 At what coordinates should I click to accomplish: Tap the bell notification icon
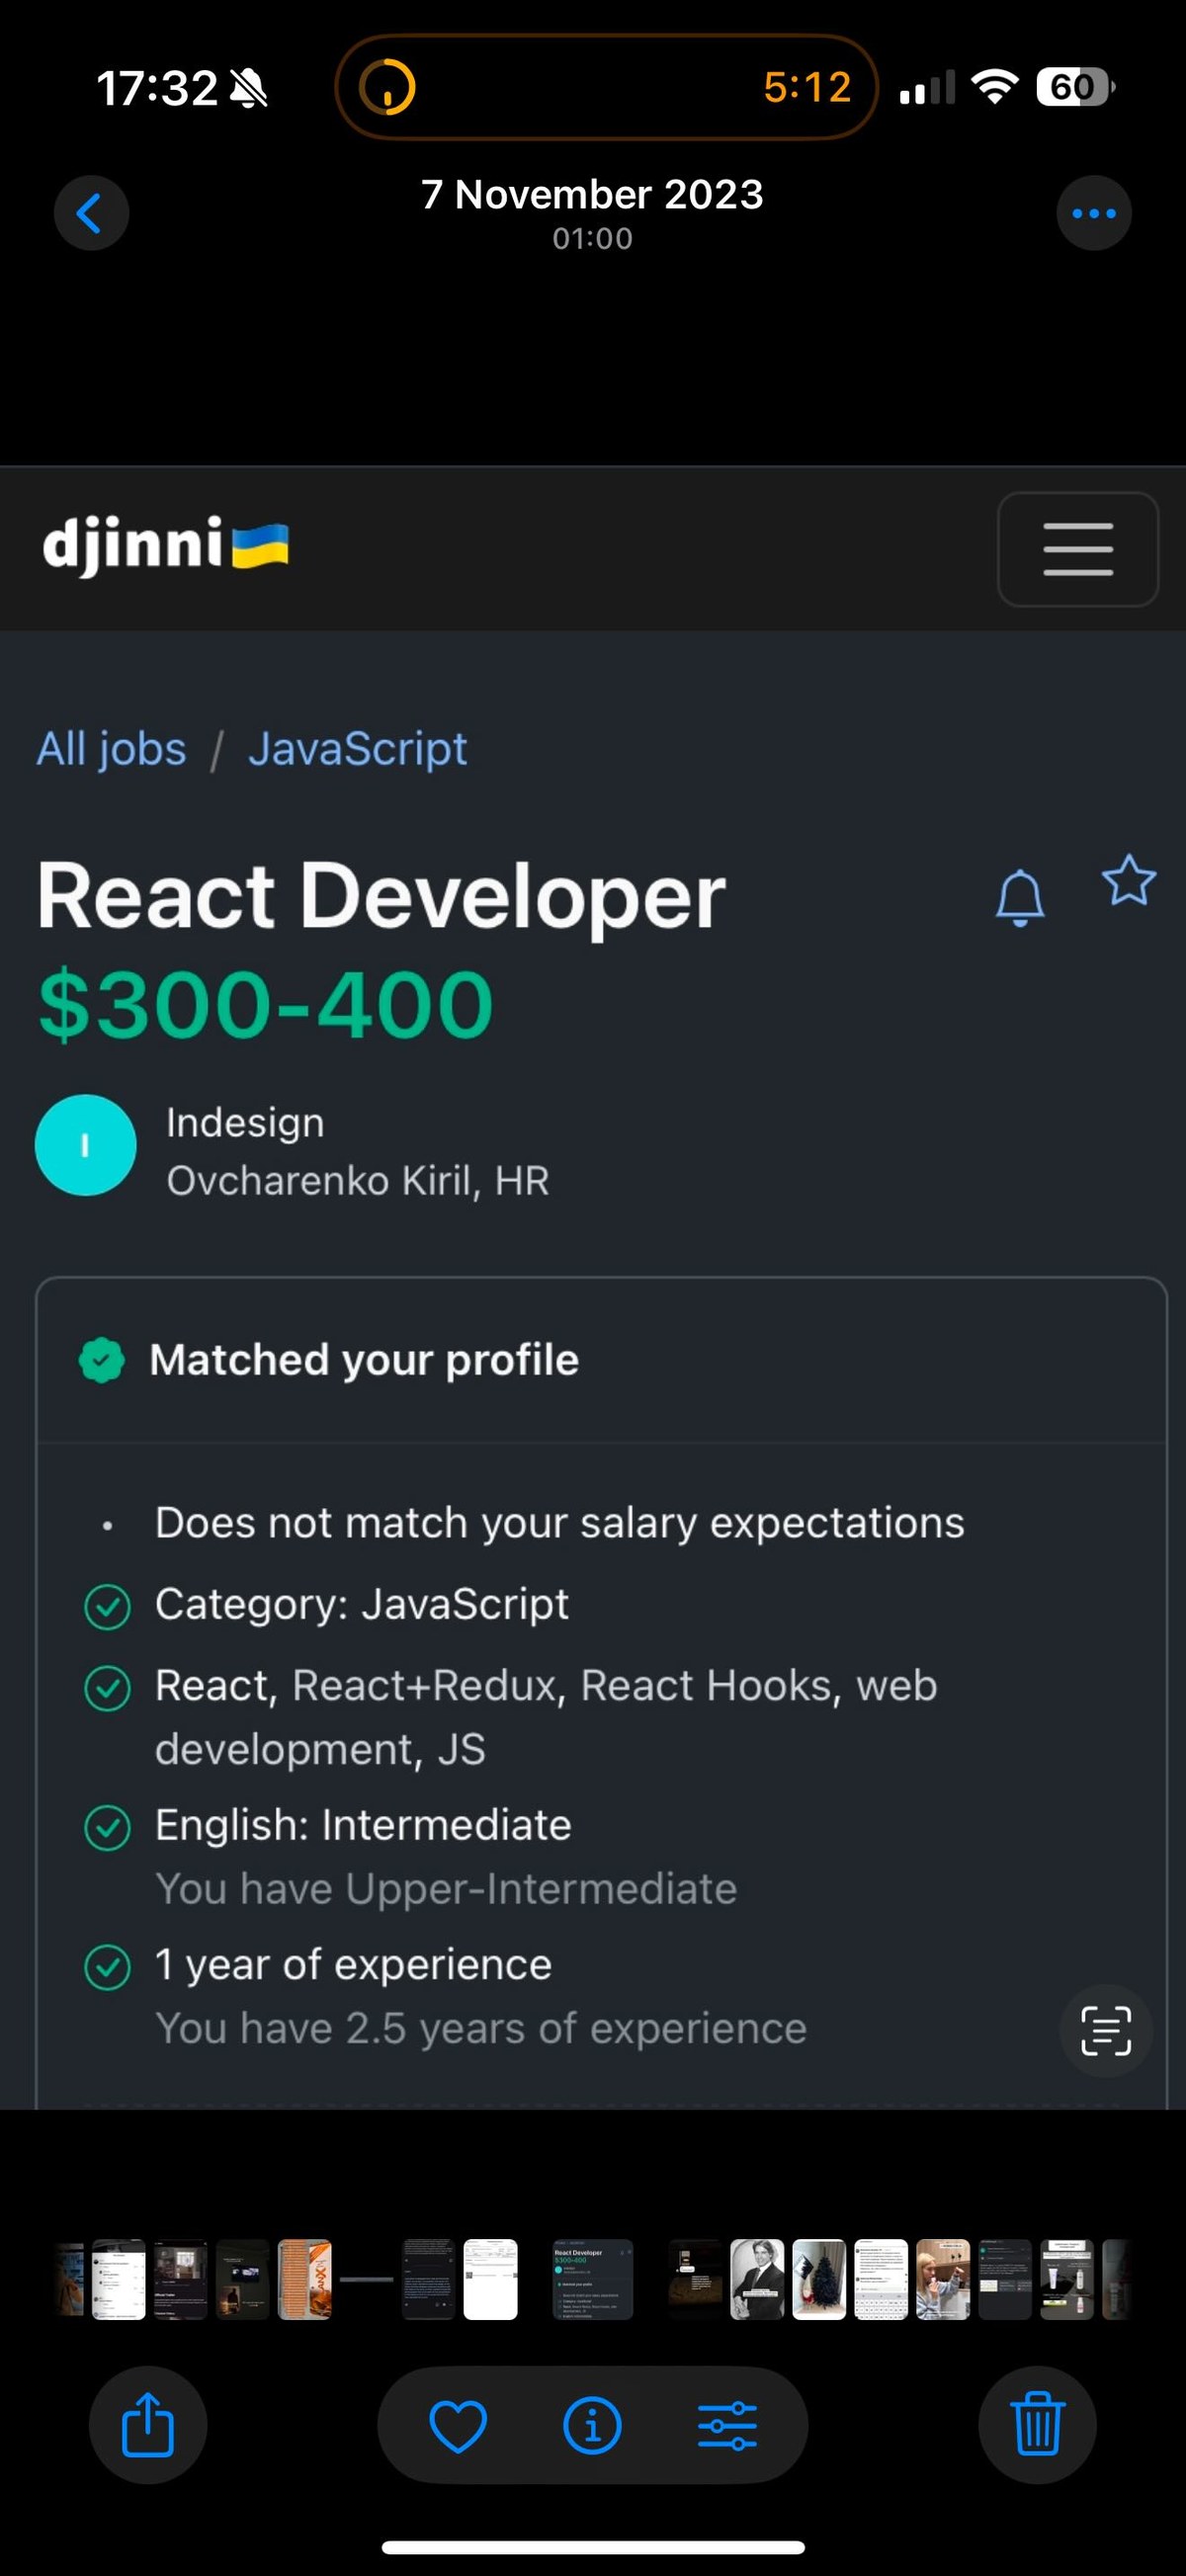[1020, 897]
